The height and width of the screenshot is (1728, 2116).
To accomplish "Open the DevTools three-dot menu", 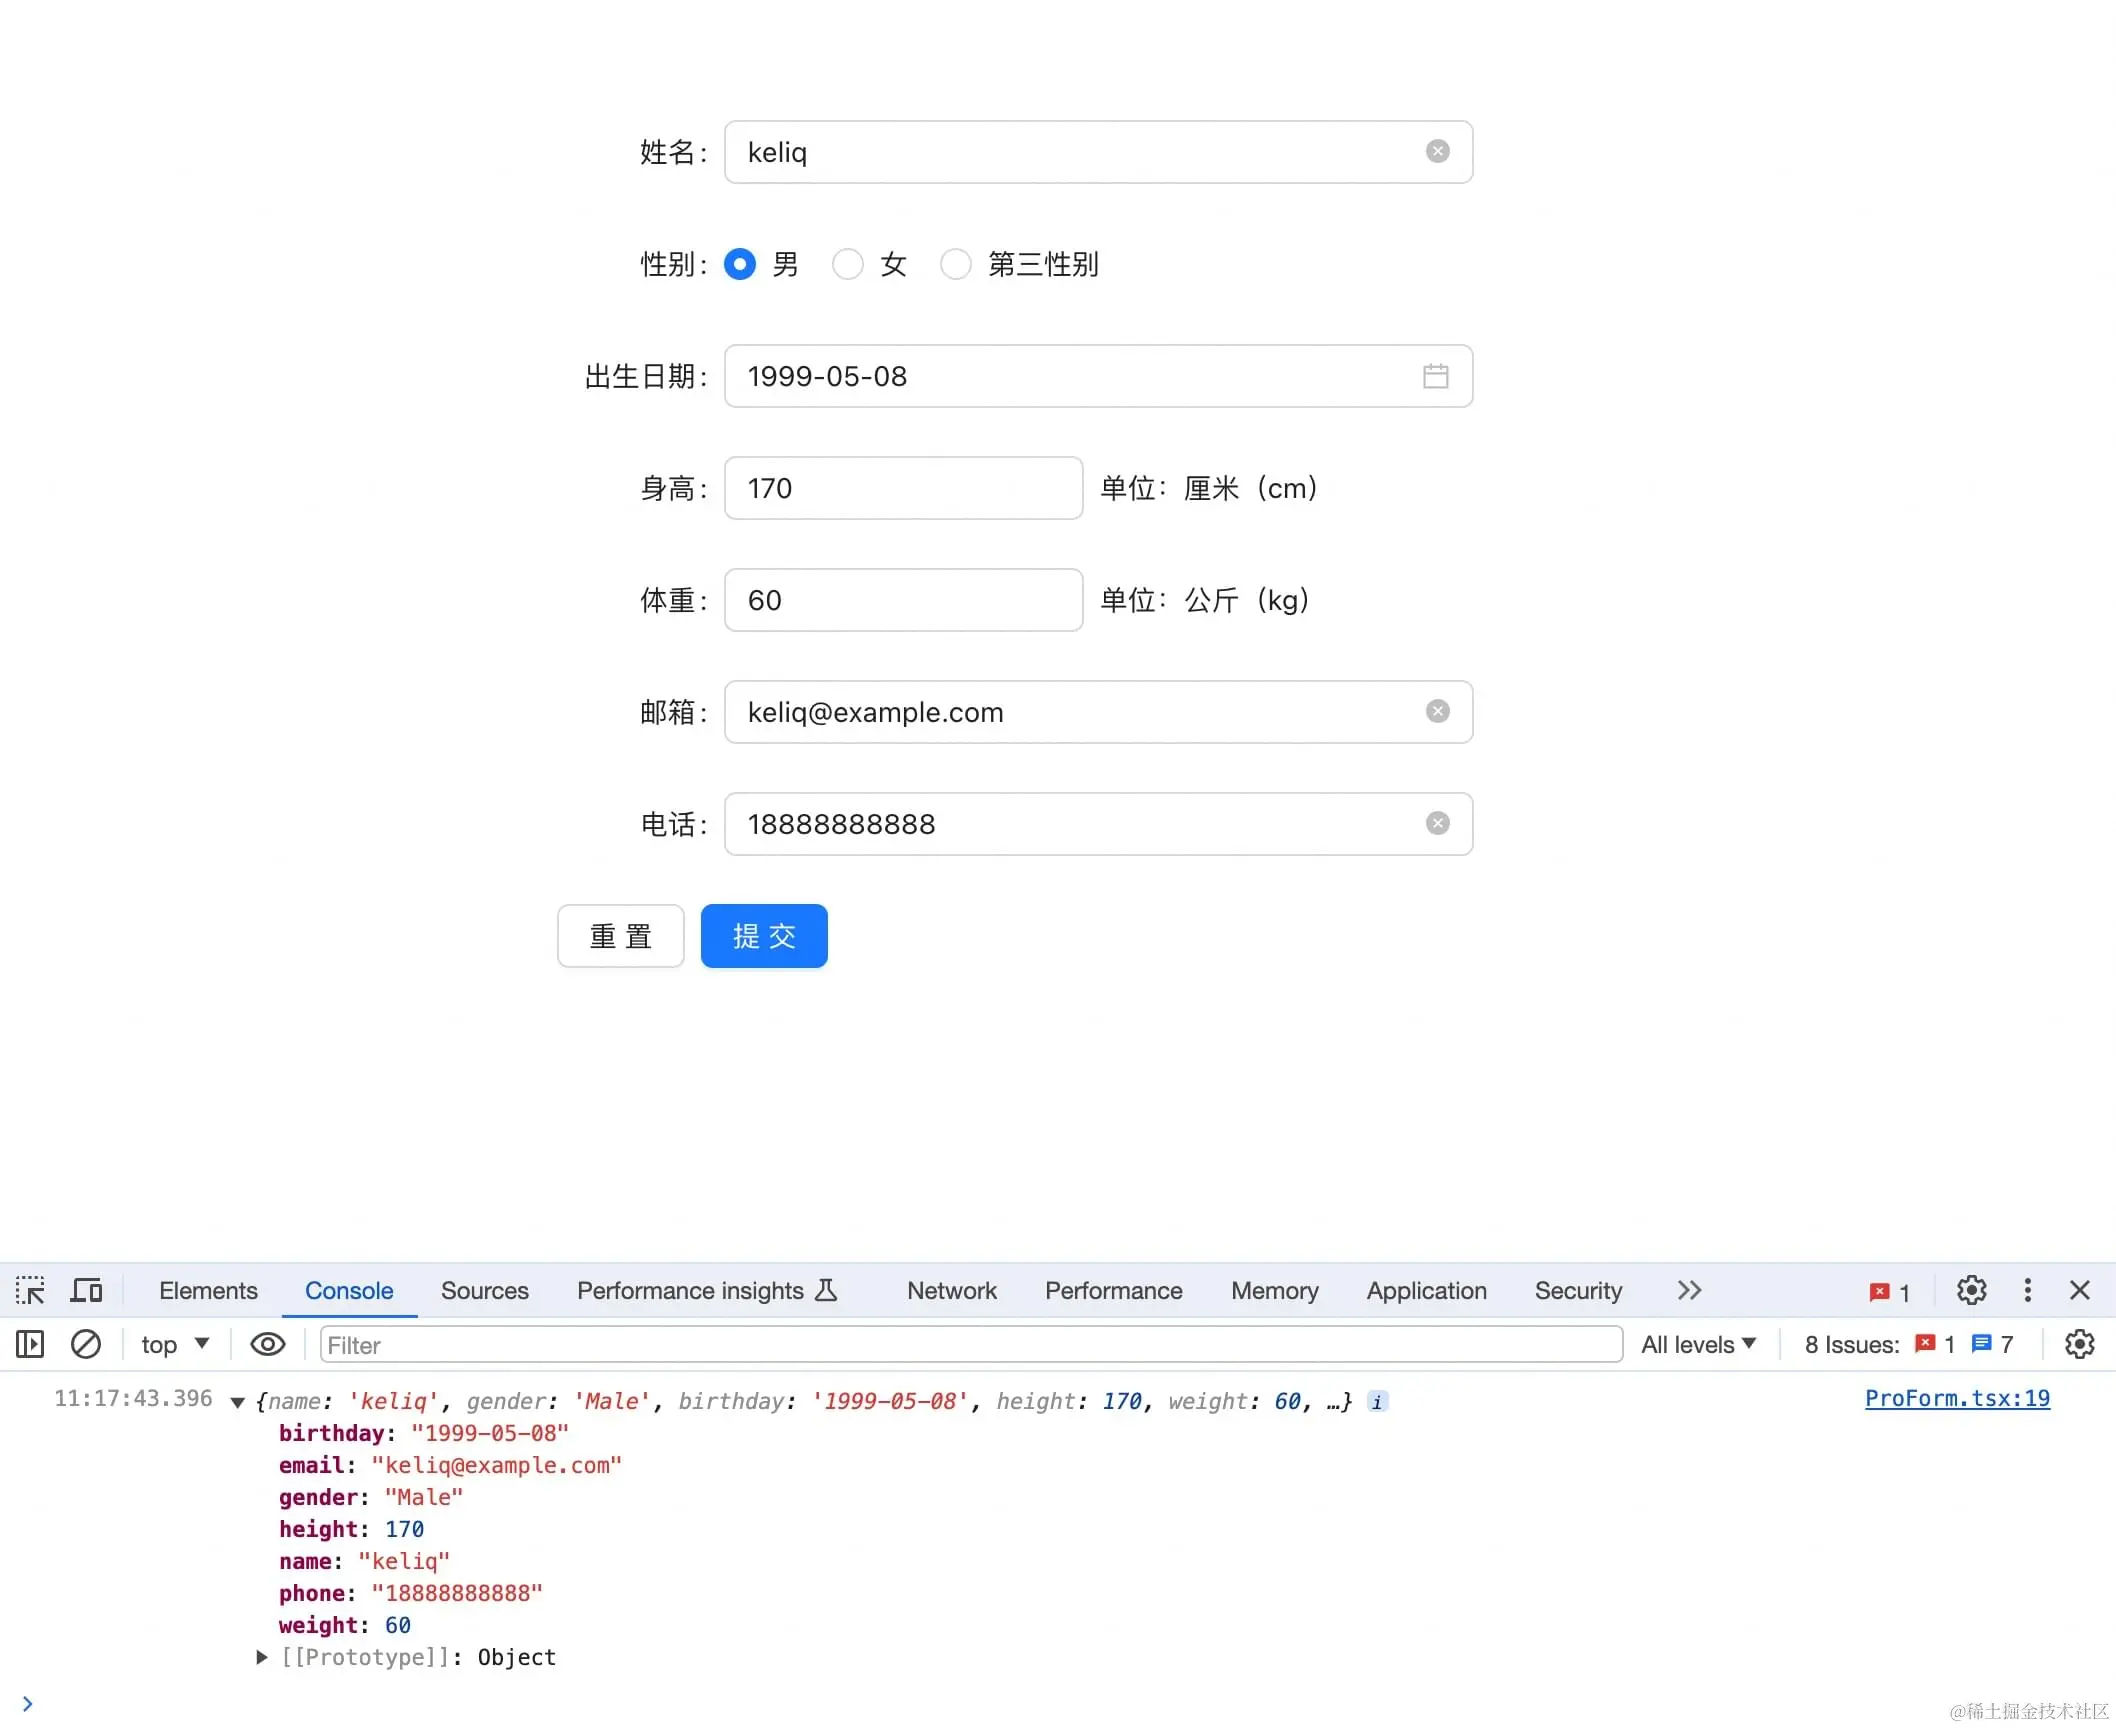I will pos(2027,1290).
